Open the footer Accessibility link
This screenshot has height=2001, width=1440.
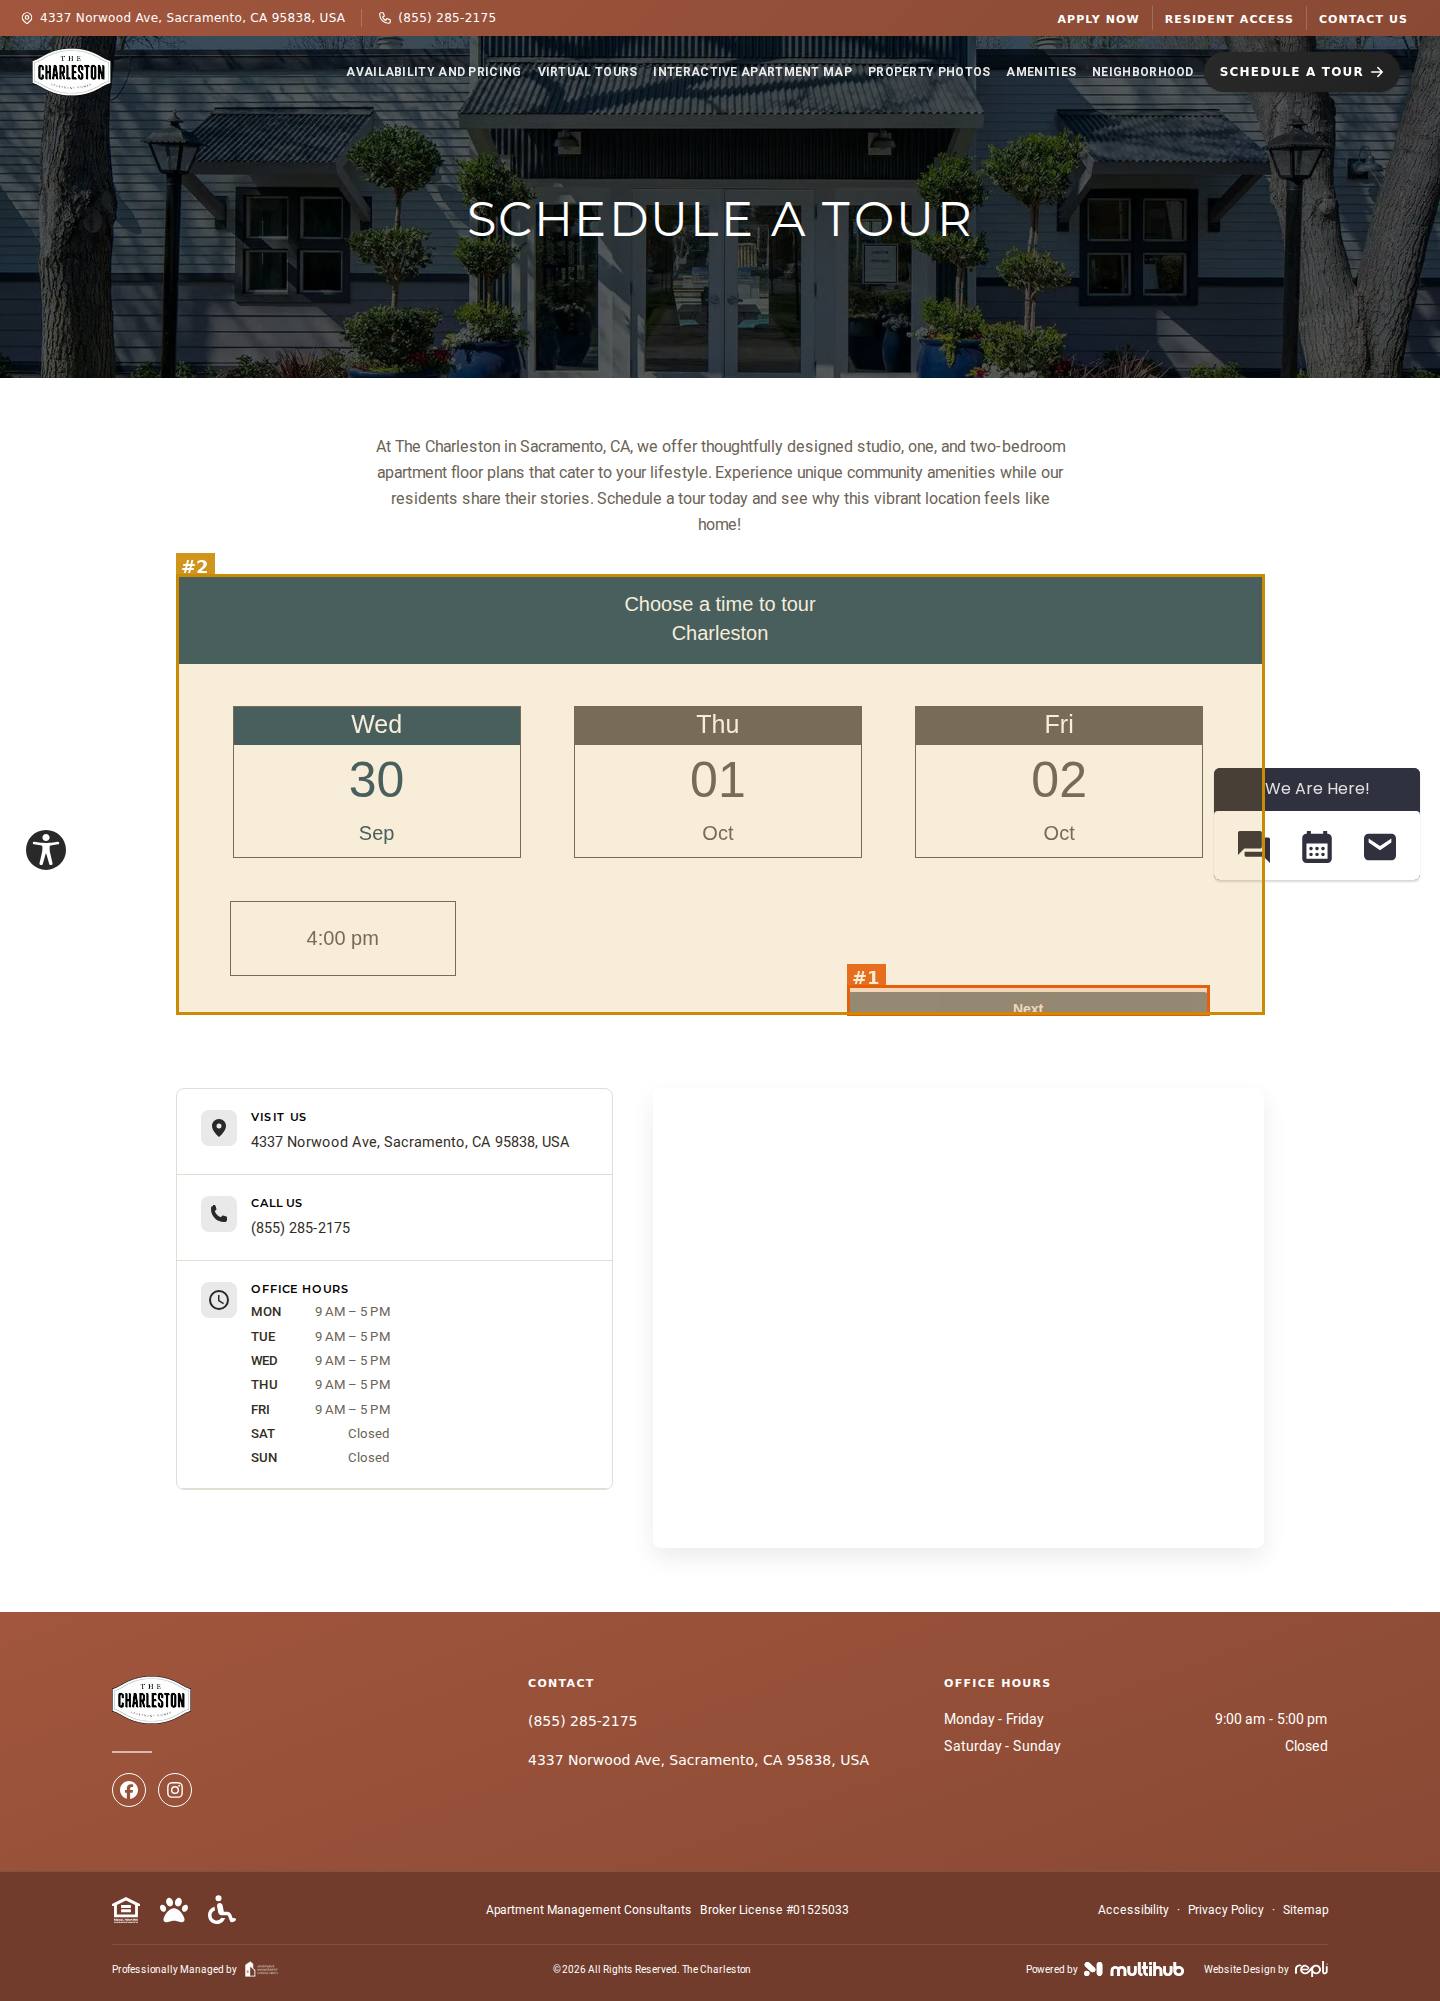tap(1133, 1910)
